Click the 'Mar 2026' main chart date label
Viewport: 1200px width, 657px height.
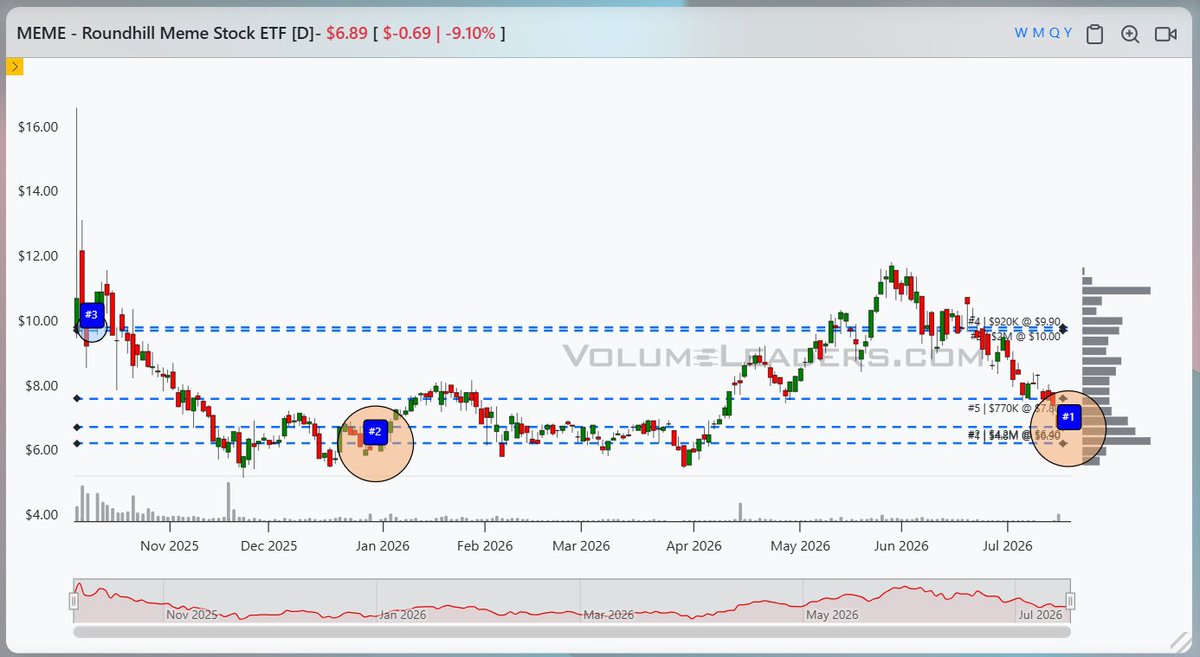(581, 546)
